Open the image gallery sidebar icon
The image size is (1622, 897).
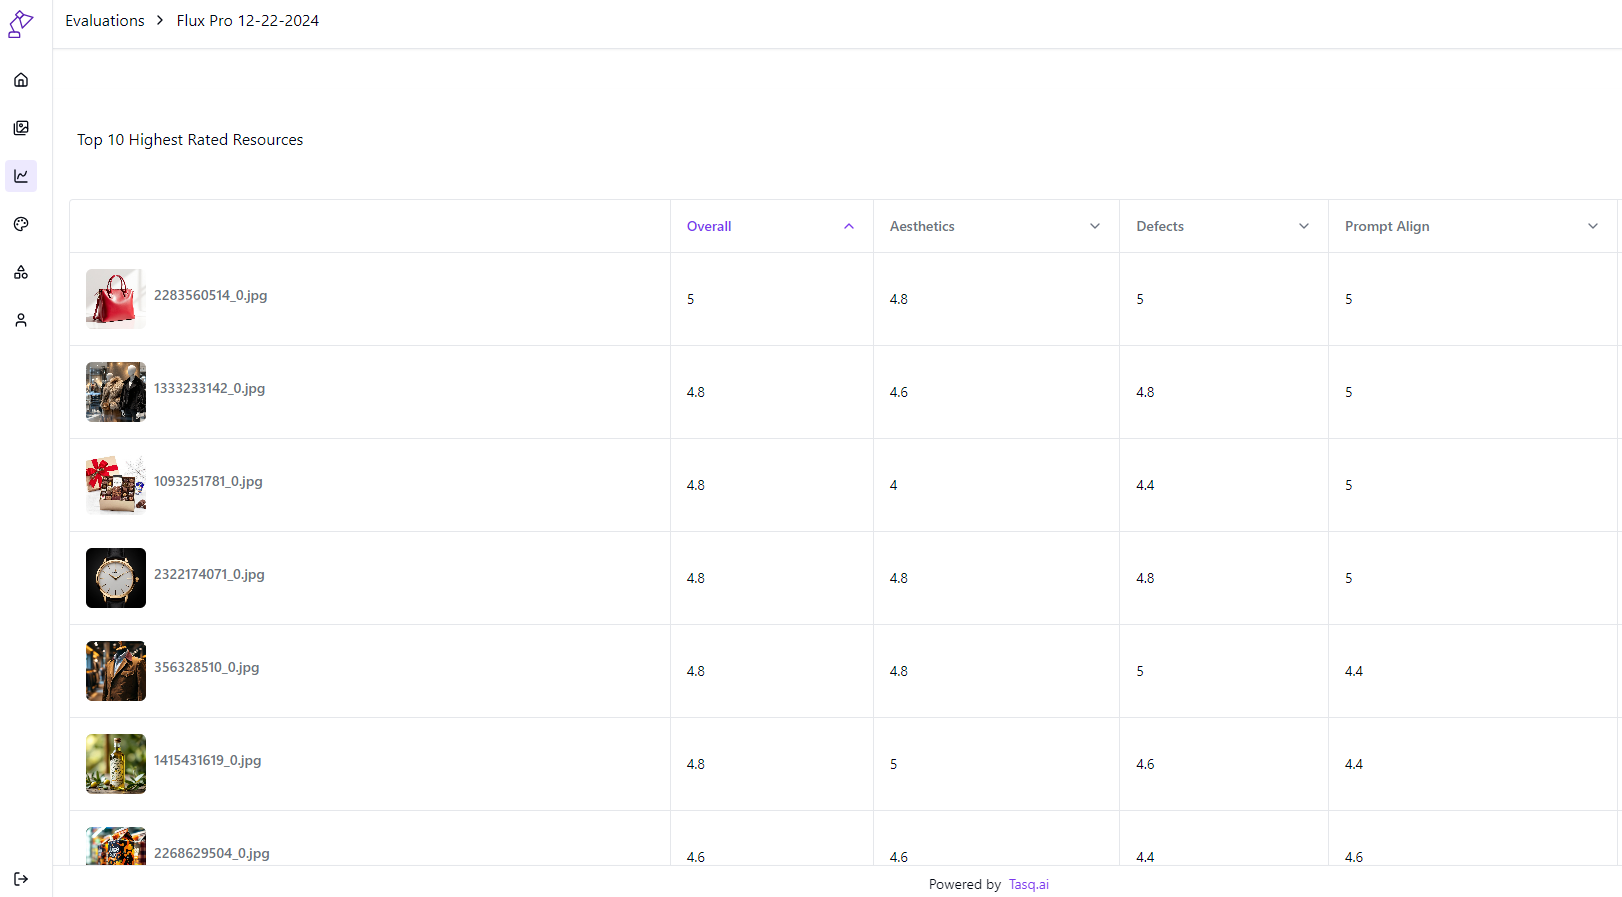[x=21, y=128]
